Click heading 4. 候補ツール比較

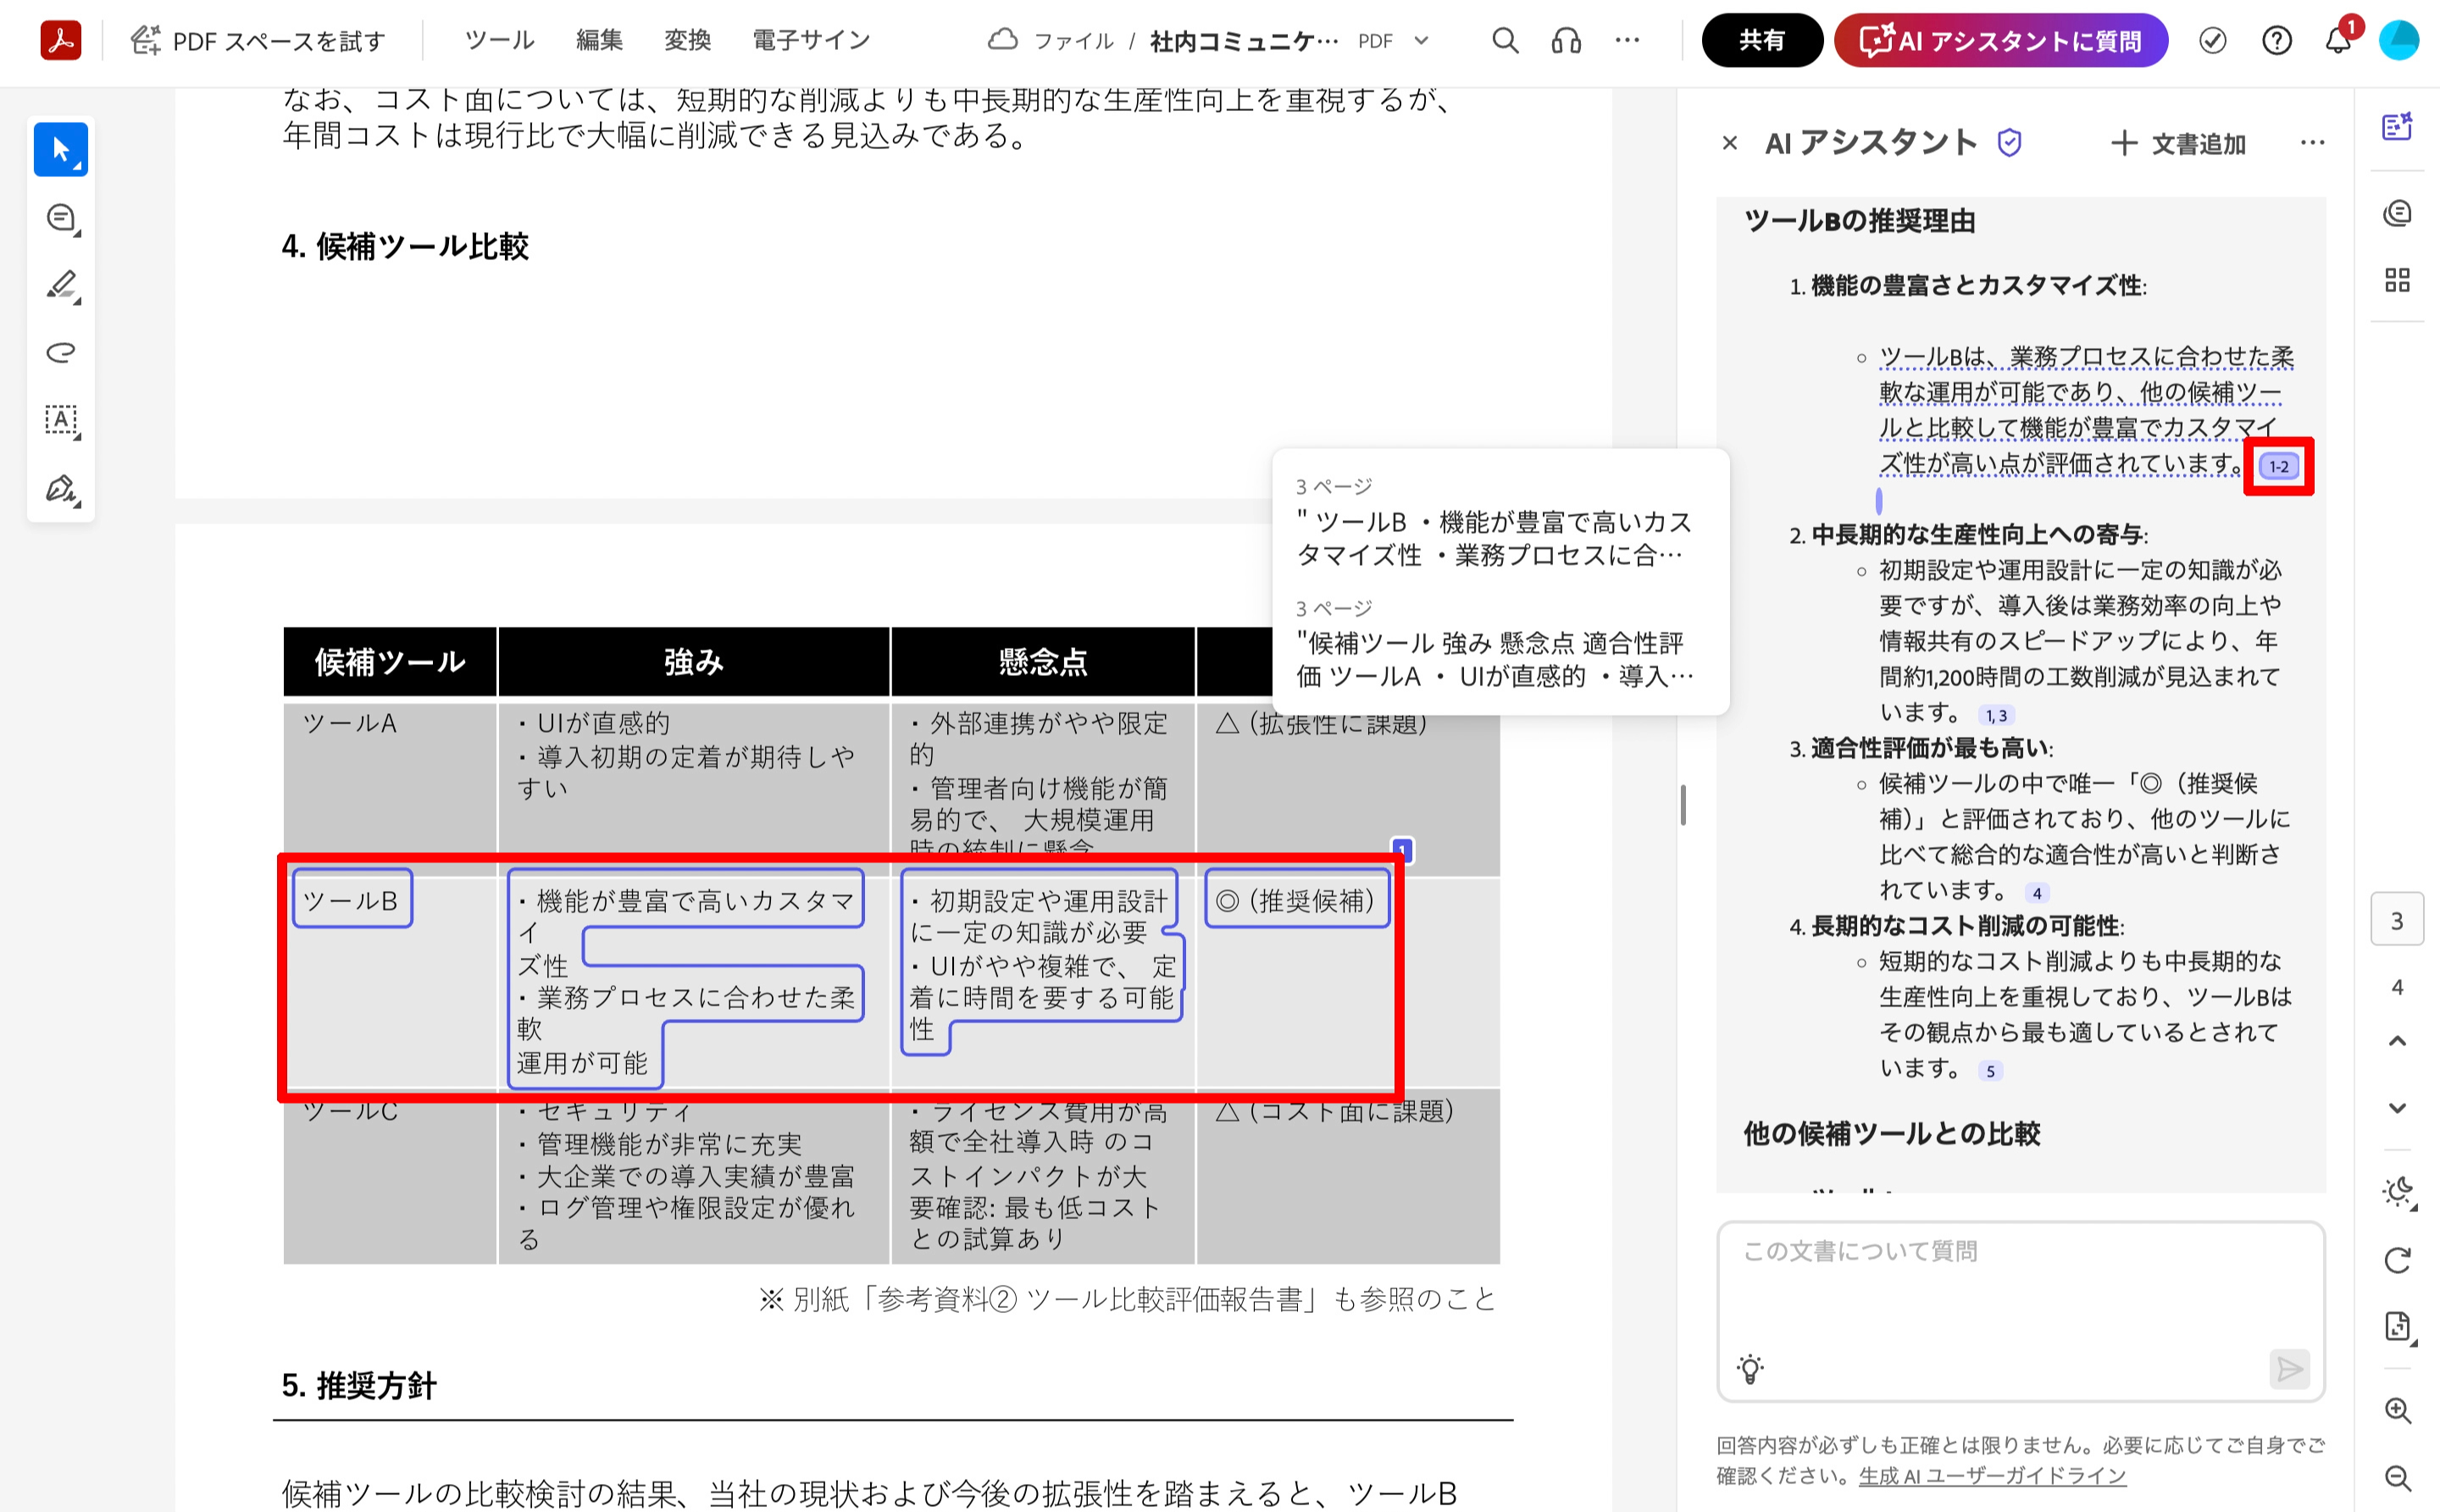405,246
